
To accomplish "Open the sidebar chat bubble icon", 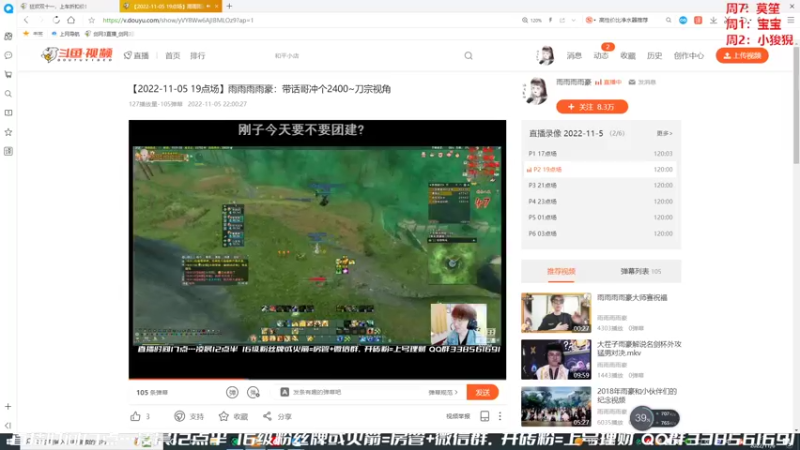I will coord(8,55).
